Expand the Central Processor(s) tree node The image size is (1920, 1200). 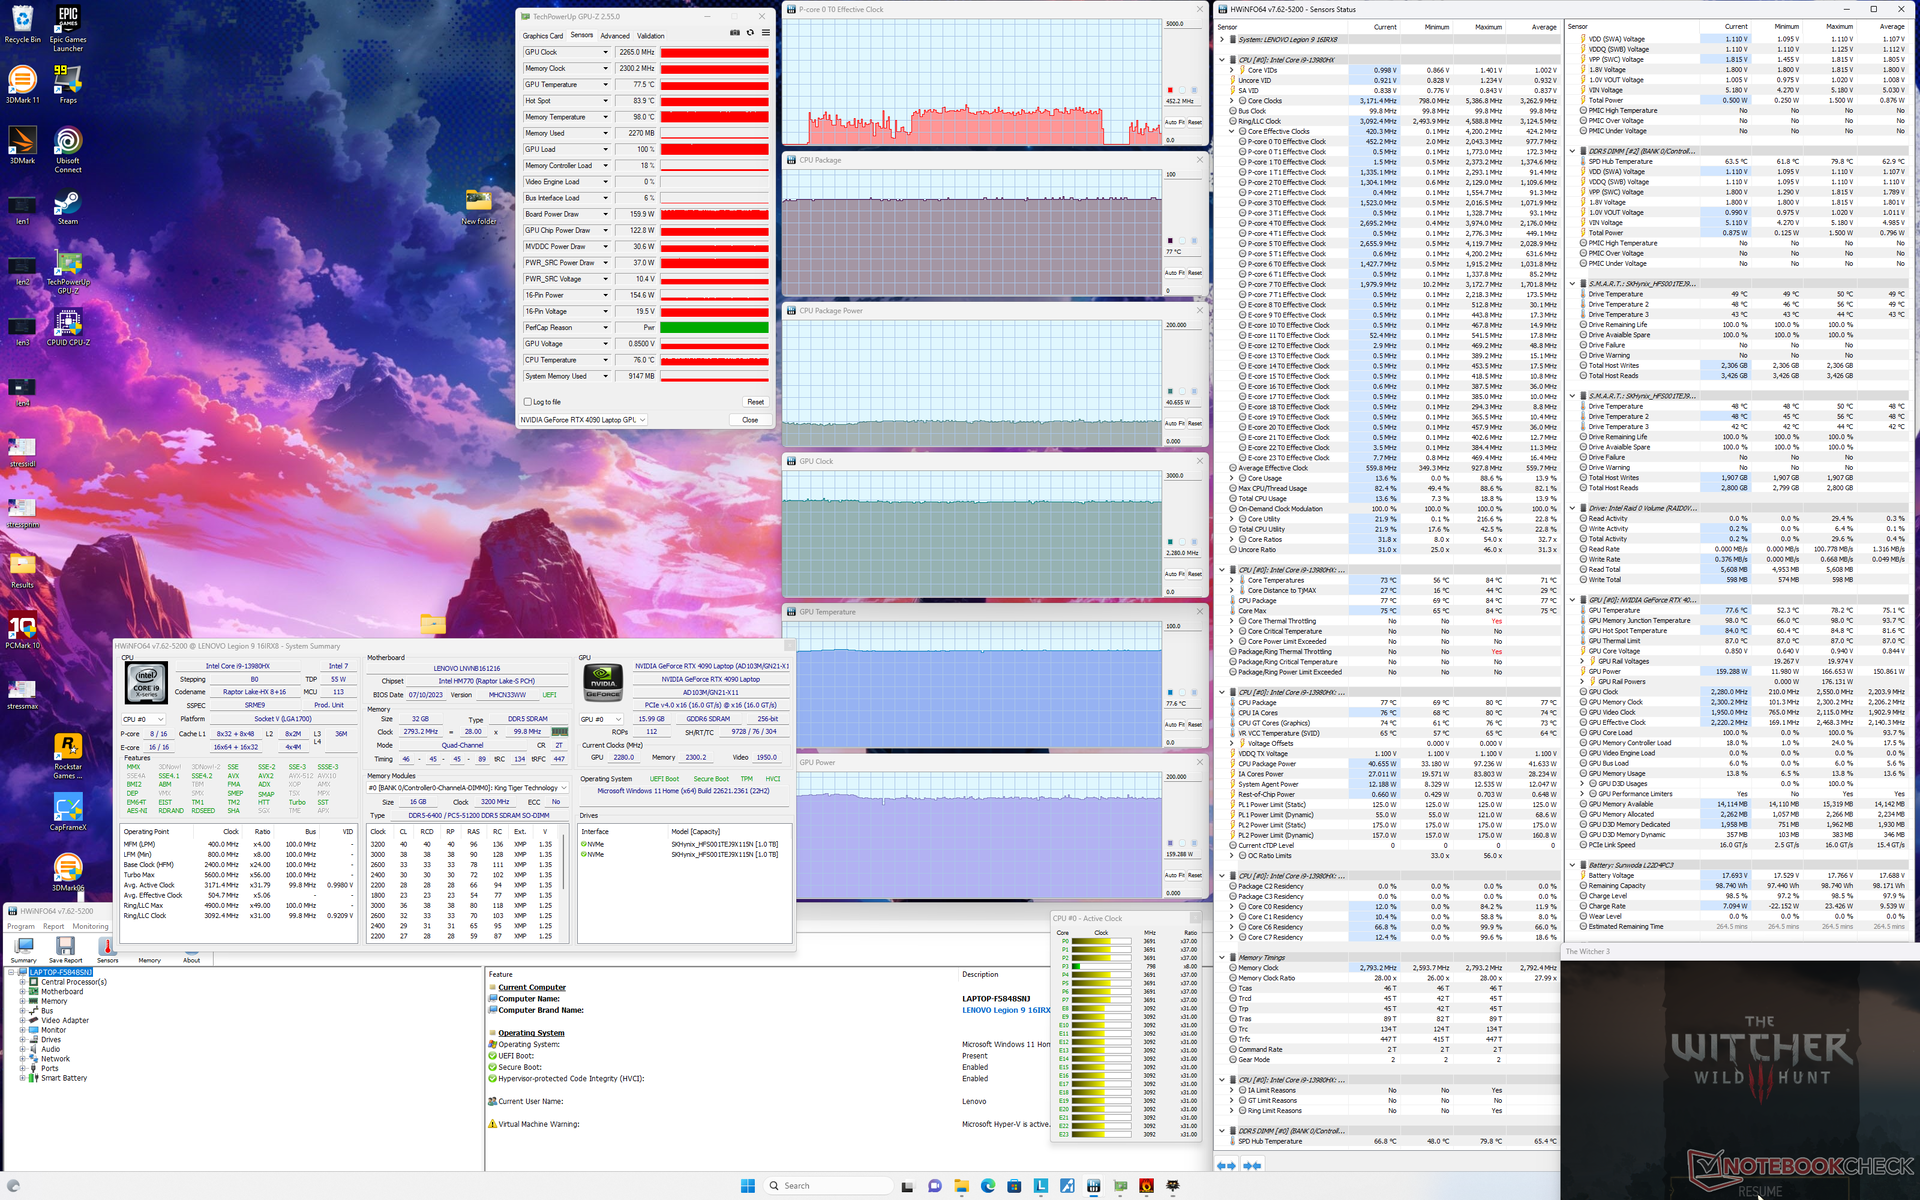pos(22,982)
